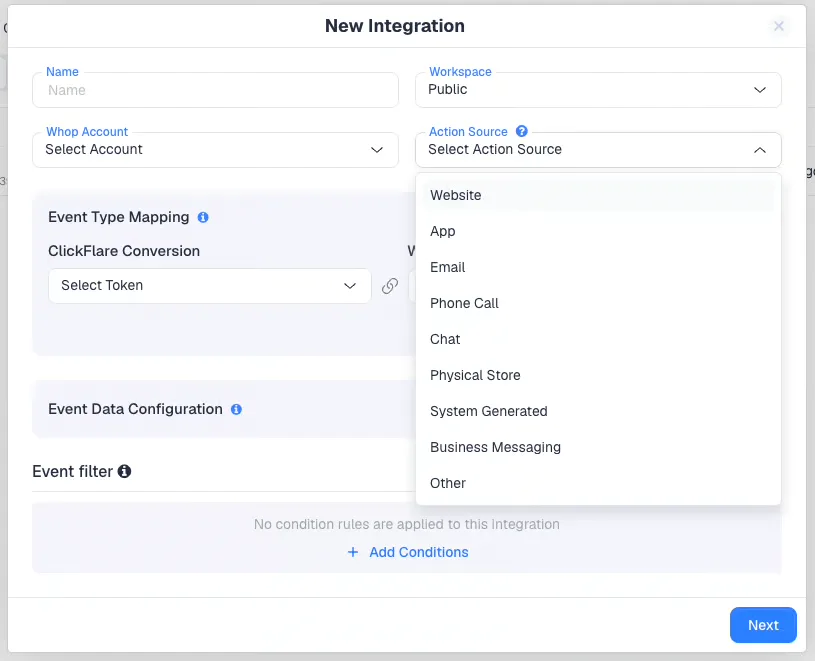Click the Event filter info icon
Viewport: 815px width, 661px height.
[x=124, y=471]
